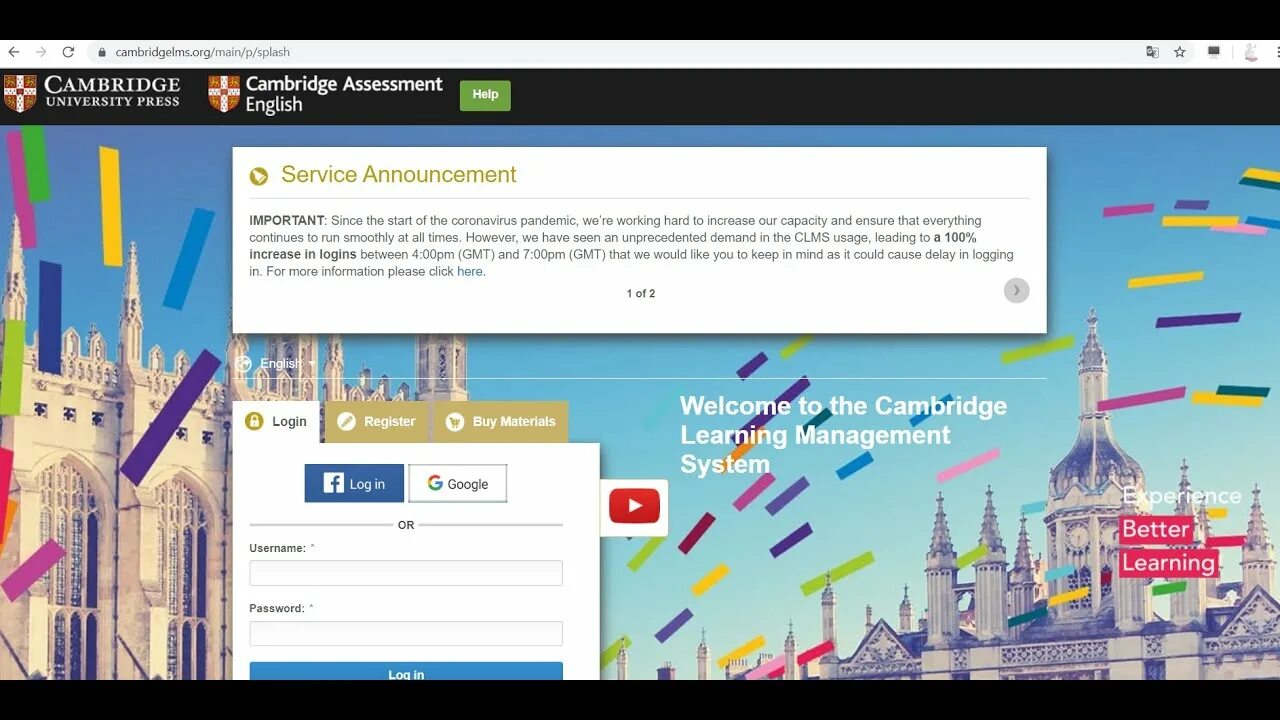Focus the Username input field
Image resolution: width=1280 pixels, height=720 pixels.
[406, 573]
